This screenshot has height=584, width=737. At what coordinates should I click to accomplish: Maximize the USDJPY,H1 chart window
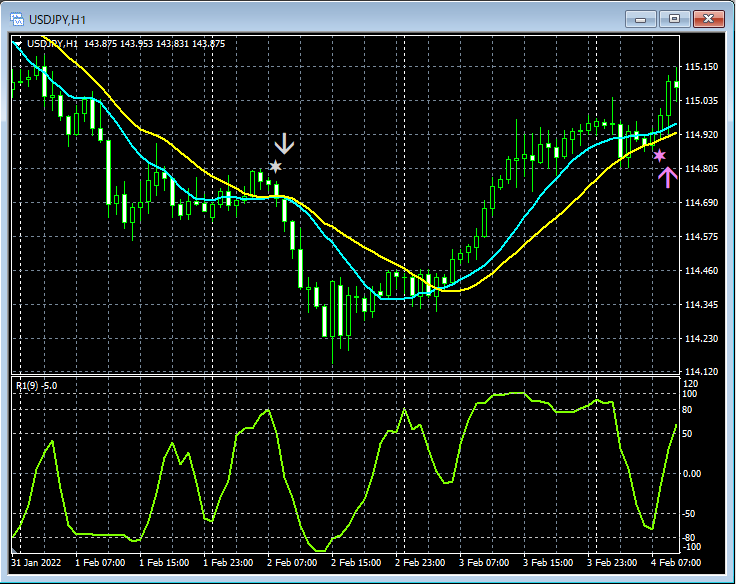(x=674, y=19)
